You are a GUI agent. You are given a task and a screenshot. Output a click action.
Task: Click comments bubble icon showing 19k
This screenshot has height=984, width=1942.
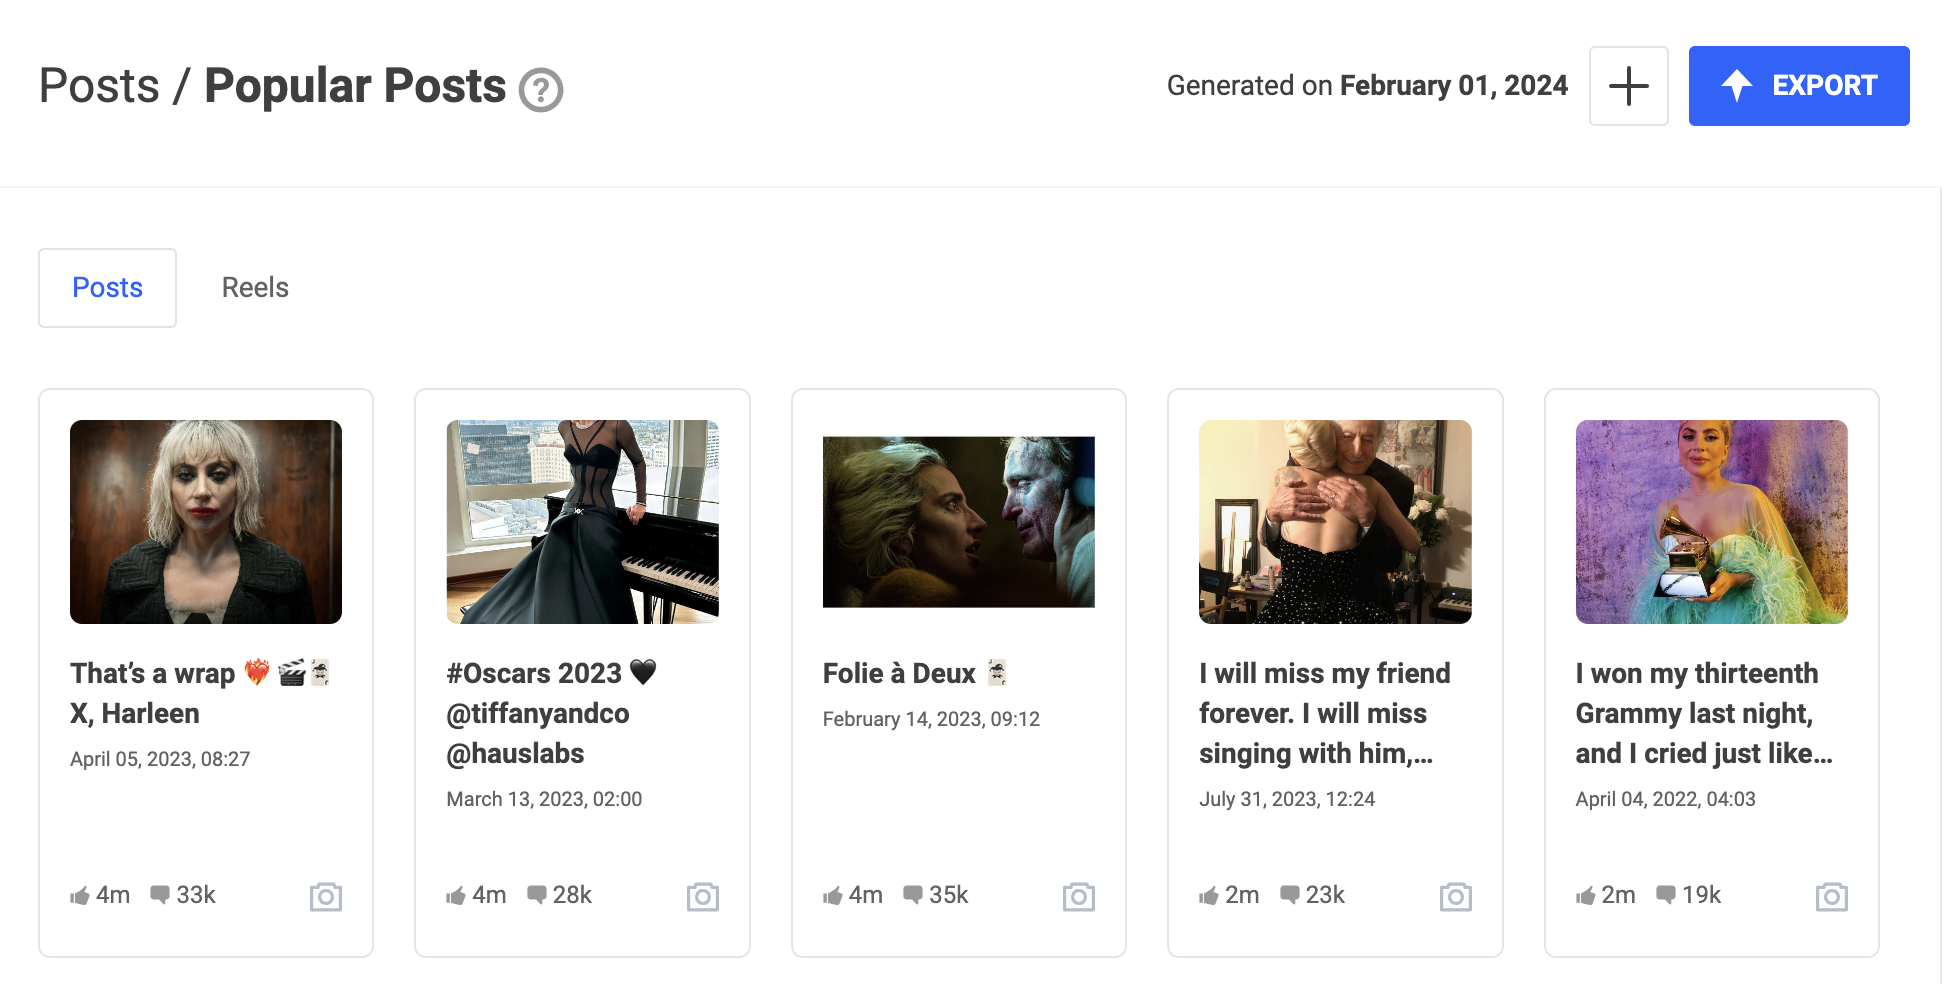coord(1666,894)
